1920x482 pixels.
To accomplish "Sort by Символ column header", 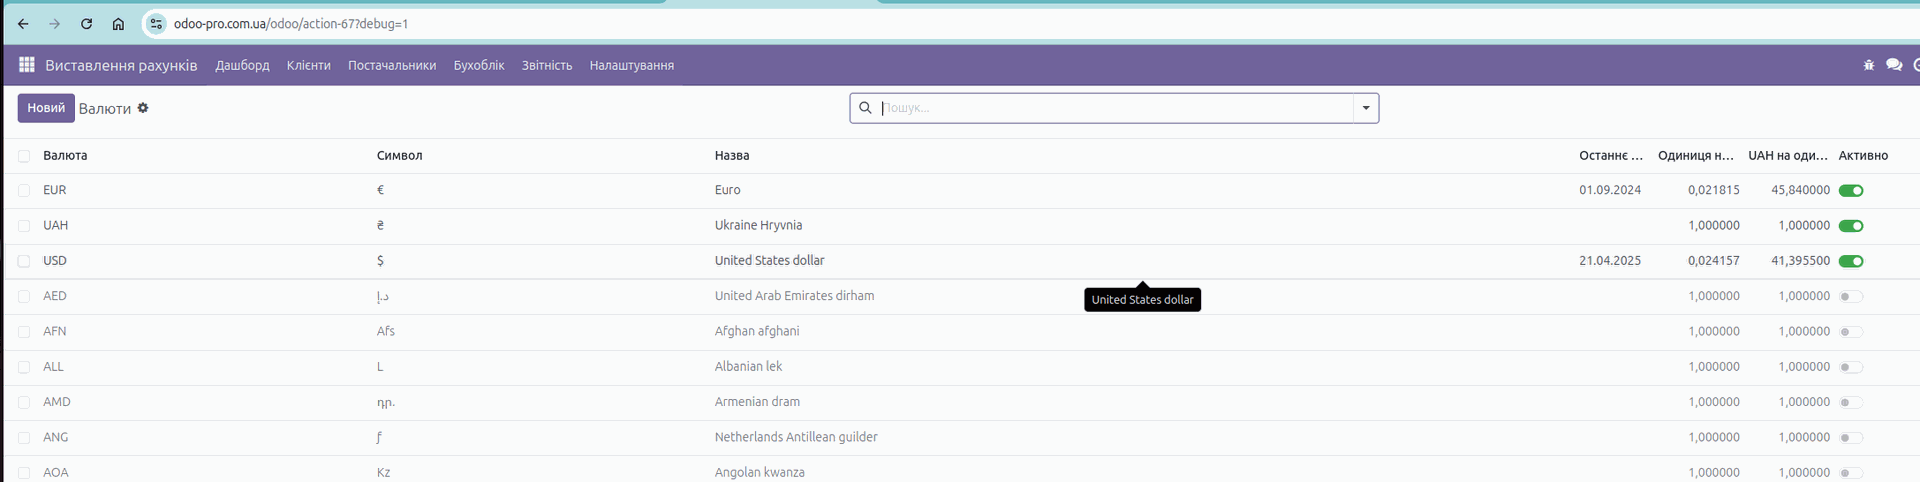I will click(x=400, y=156).
